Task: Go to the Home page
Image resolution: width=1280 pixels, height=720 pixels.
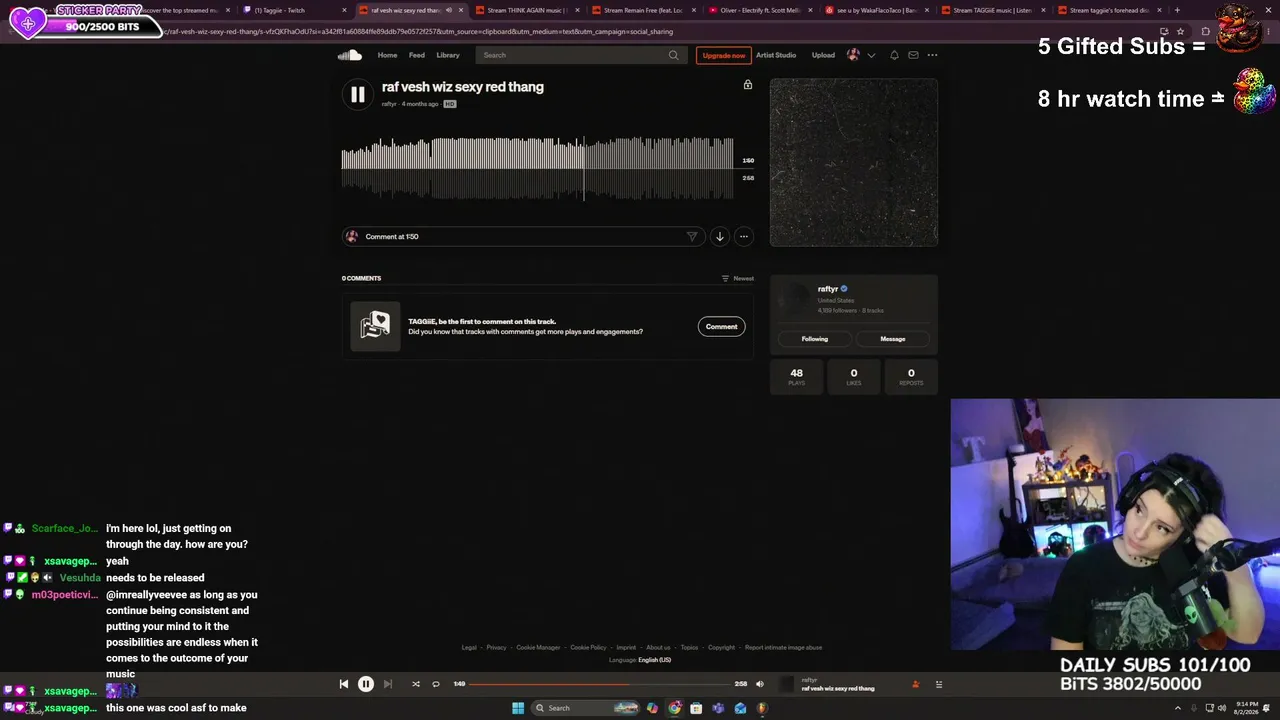Action: point(387,55)
